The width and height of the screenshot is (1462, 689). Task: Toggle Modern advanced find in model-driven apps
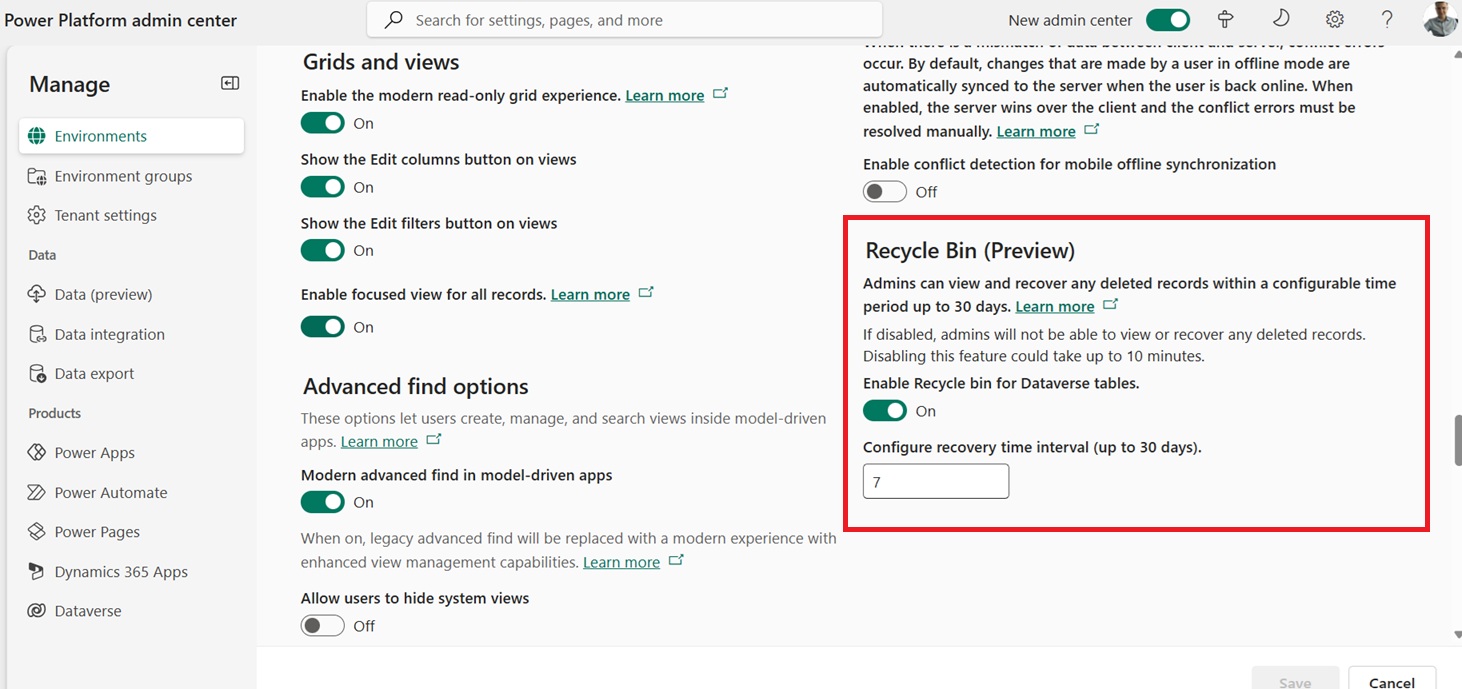pos(323,502)
